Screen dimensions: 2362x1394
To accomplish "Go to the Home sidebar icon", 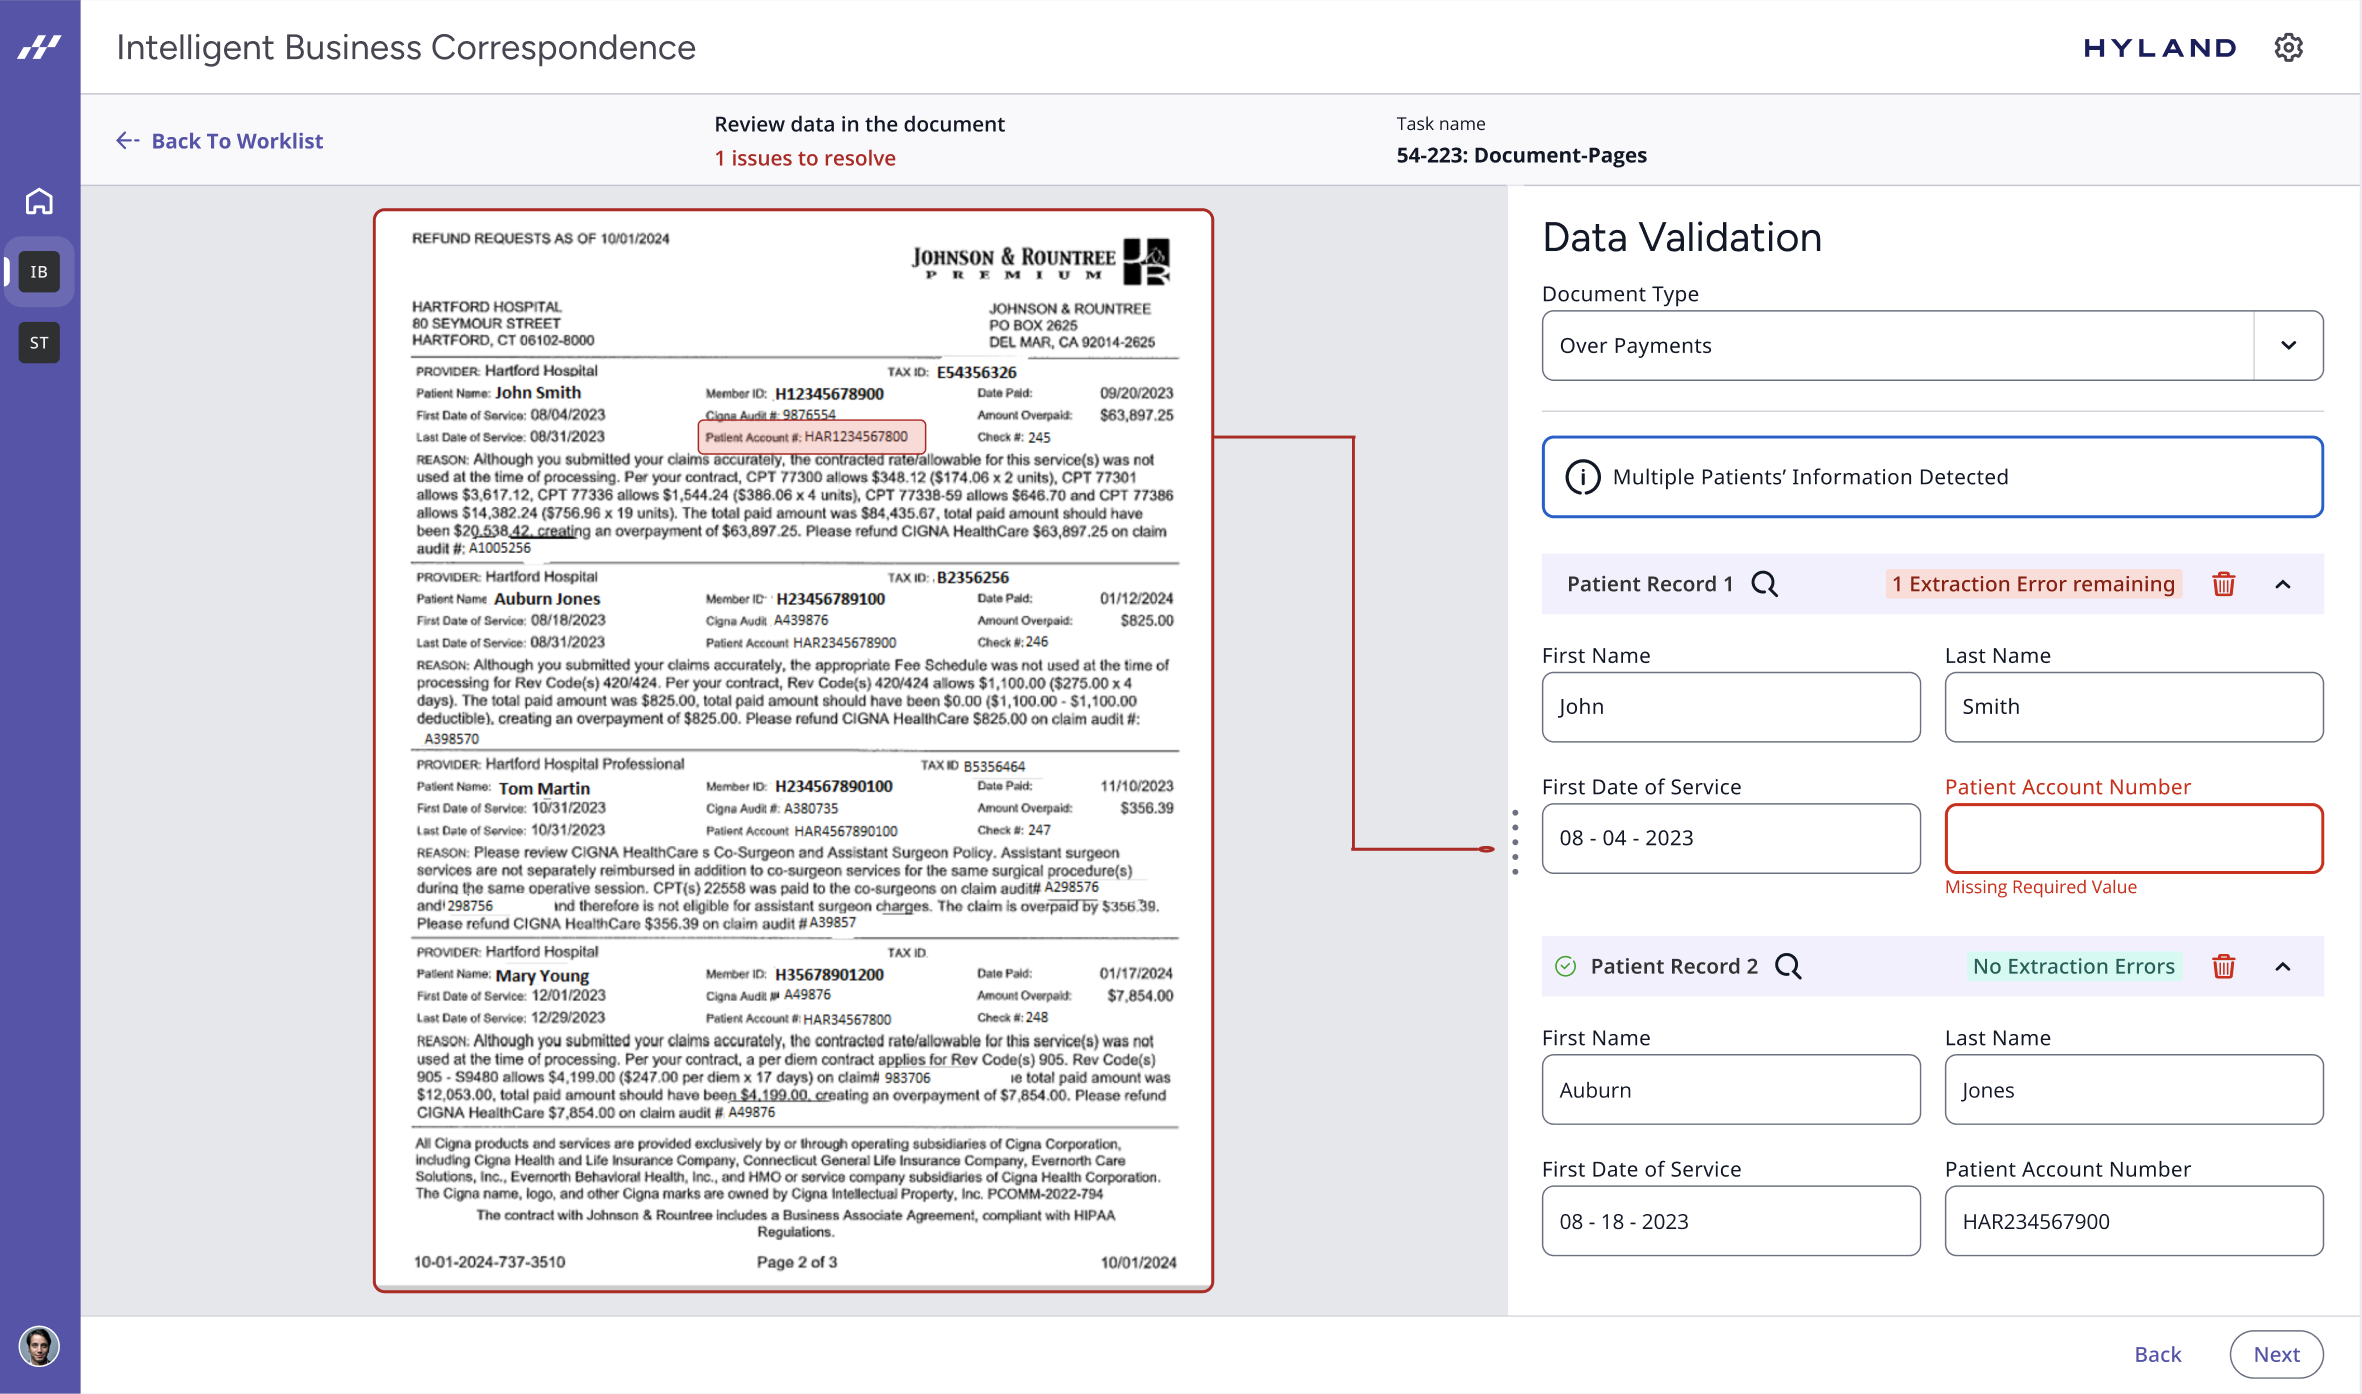I will click(39, 201).
